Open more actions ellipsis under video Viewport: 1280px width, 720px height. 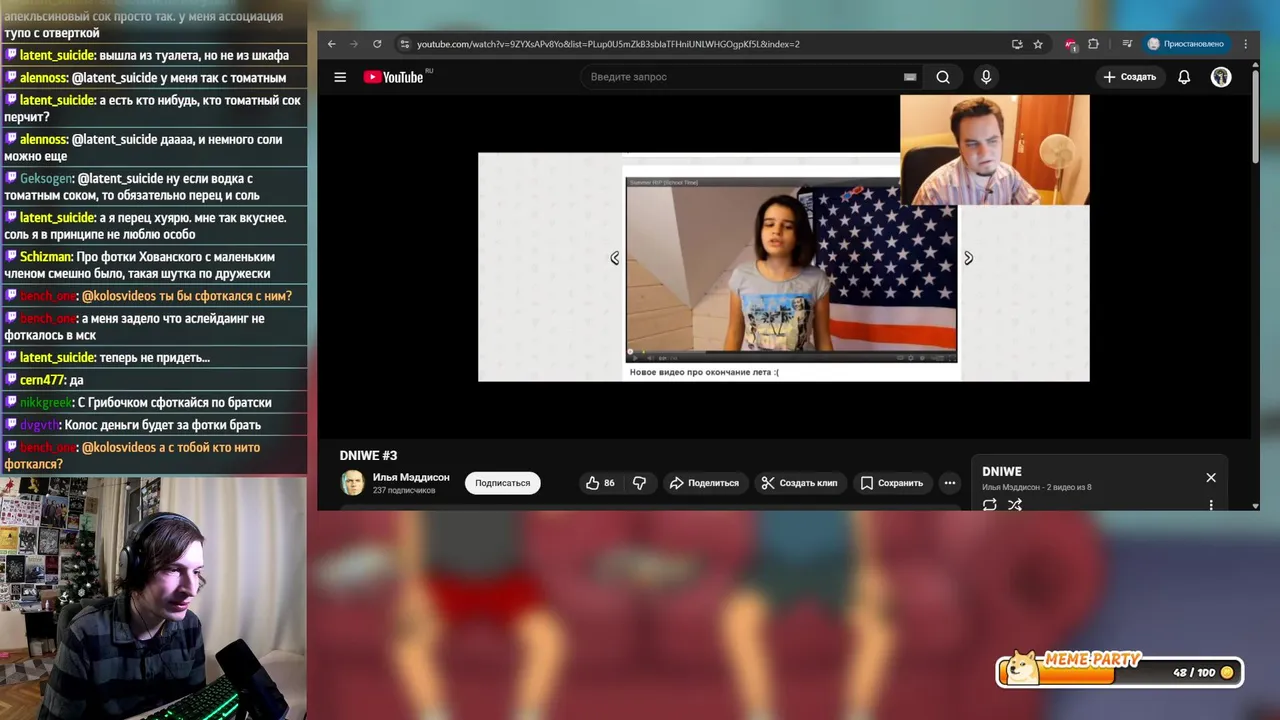(x=949, y=483)
